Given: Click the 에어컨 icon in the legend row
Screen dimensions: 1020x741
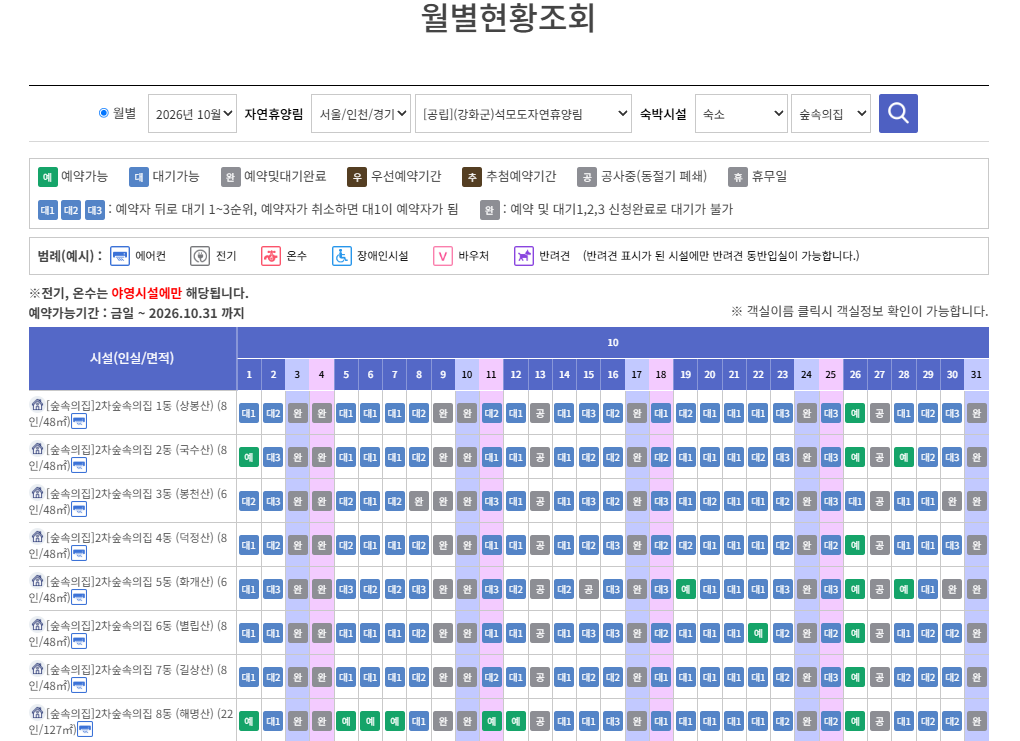Looking at the screenshot, I should (120, 256).
